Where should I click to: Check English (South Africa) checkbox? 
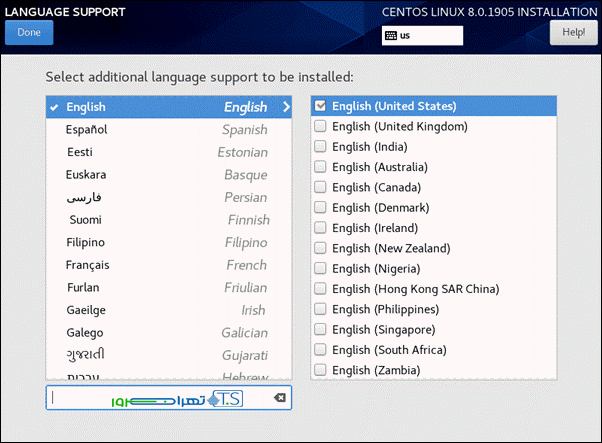(320, 350)
